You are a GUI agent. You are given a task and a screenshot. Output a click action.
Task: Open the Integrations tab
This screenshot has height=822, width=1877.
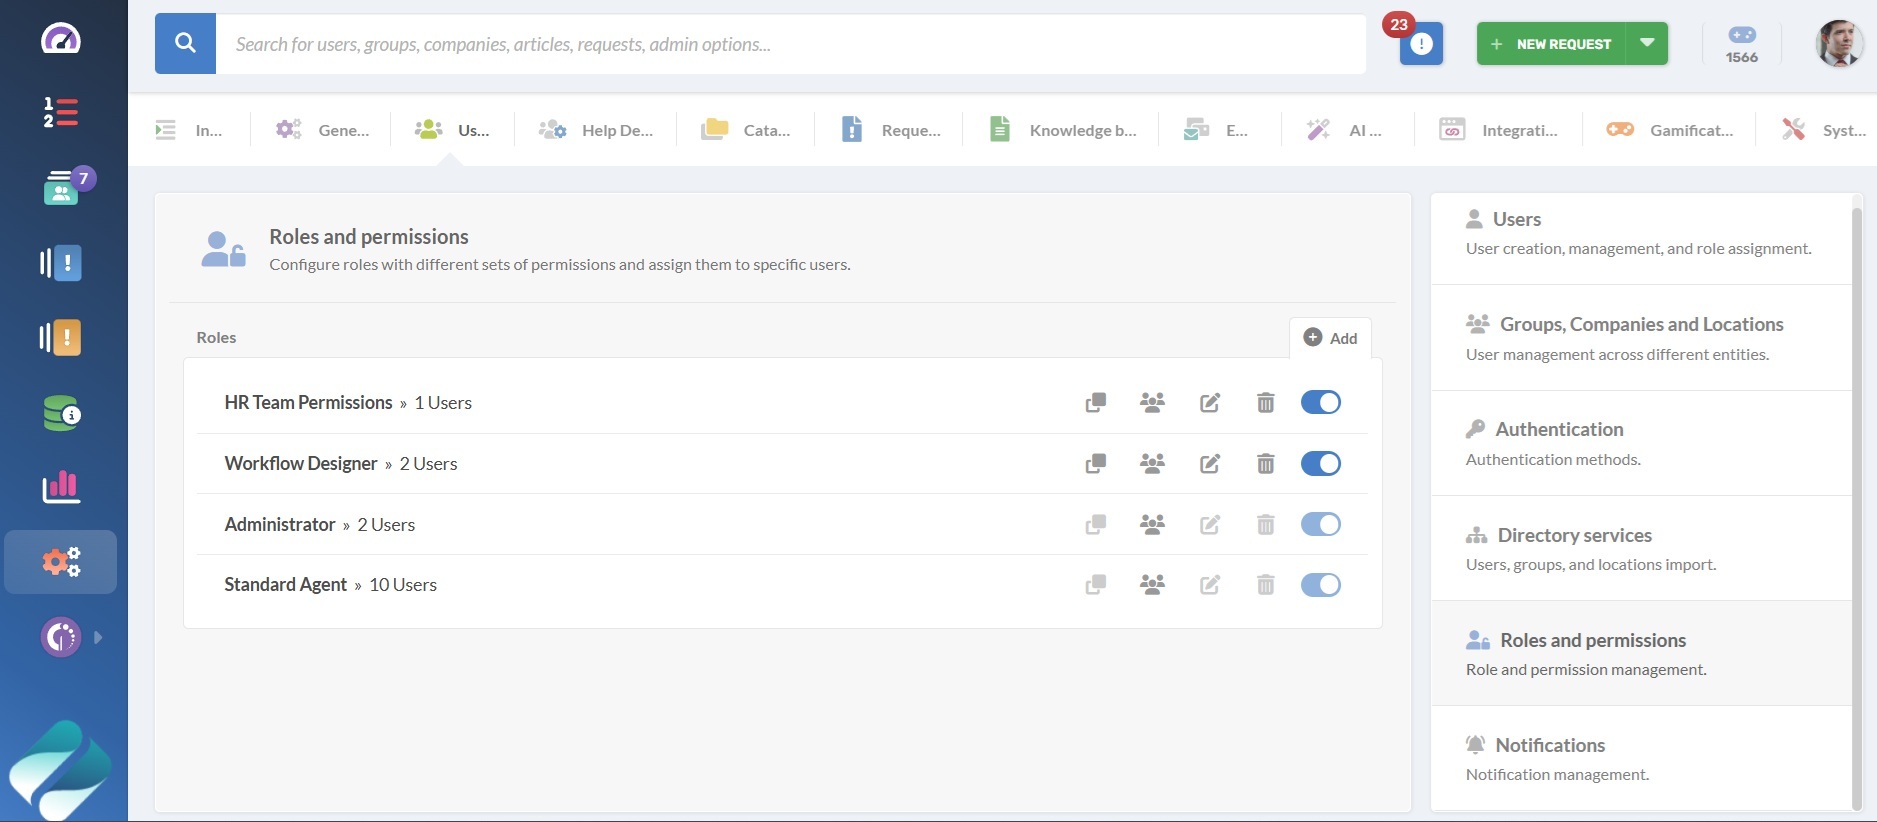pyautogui.click(x=1498, y=130)
